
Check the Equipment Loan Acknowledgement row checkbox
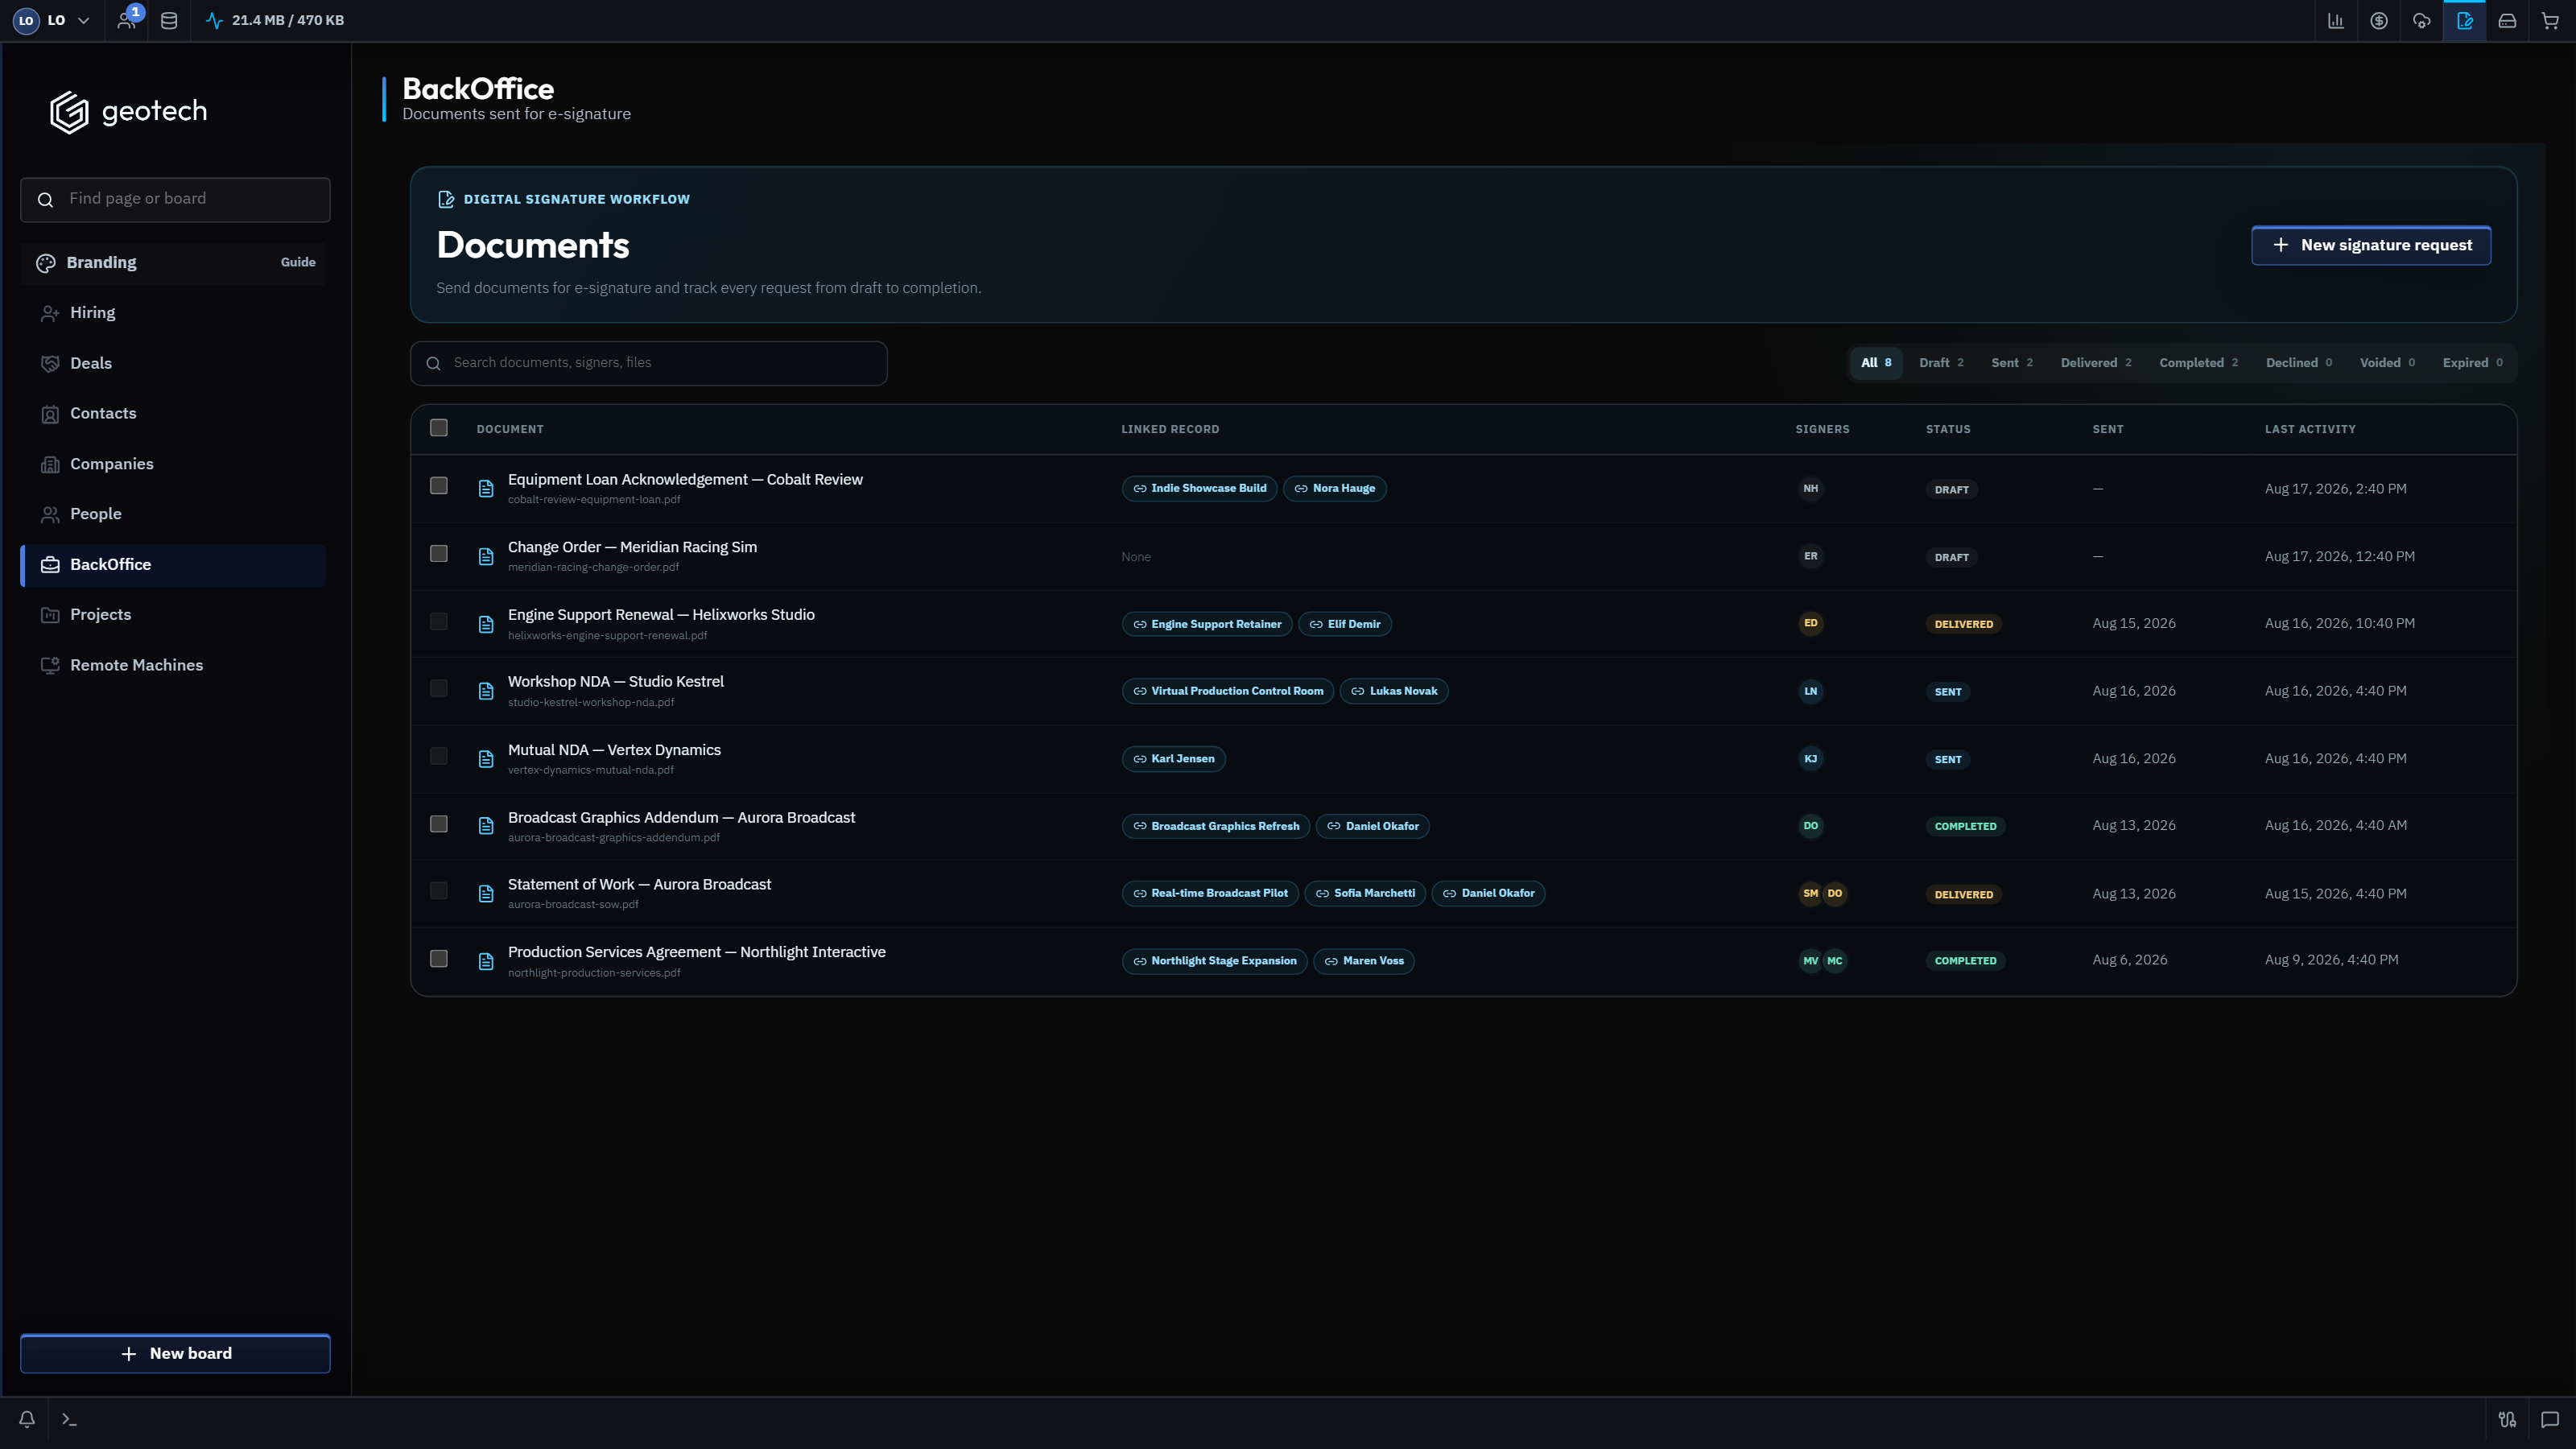(439, 486)
